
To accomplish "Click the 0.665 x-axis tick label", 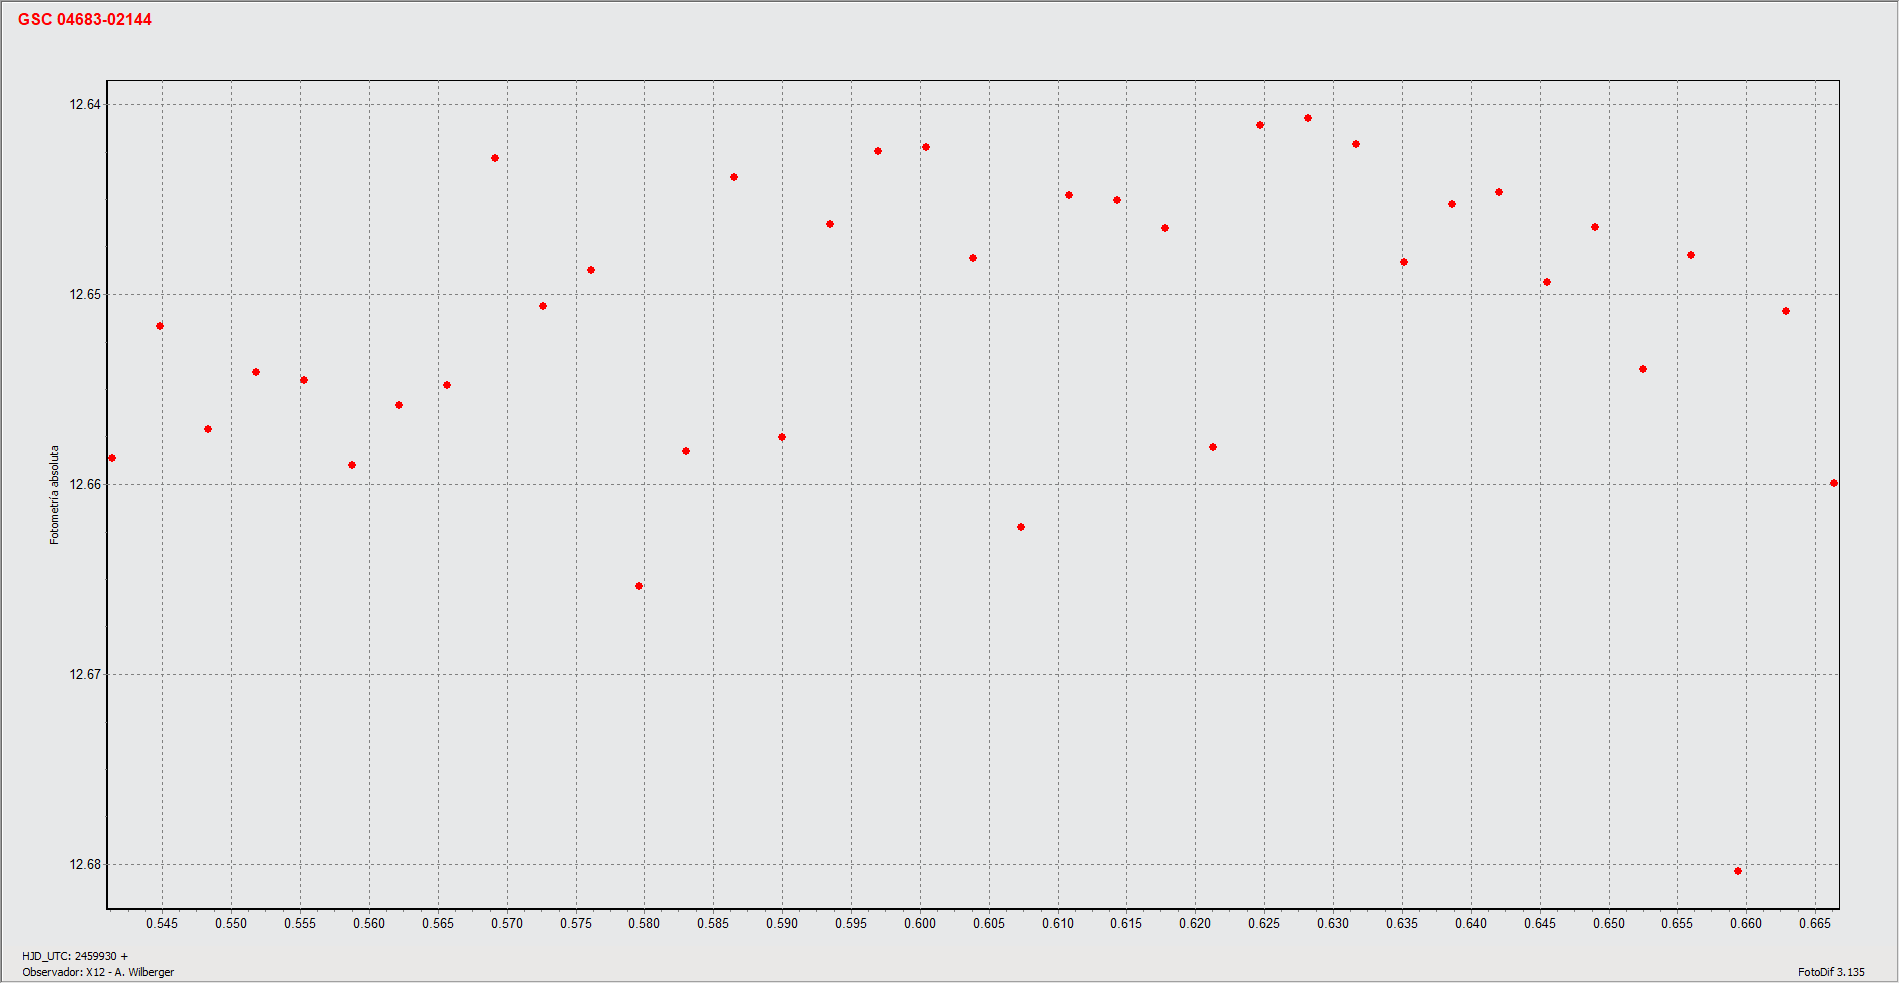I will 1815,924.
